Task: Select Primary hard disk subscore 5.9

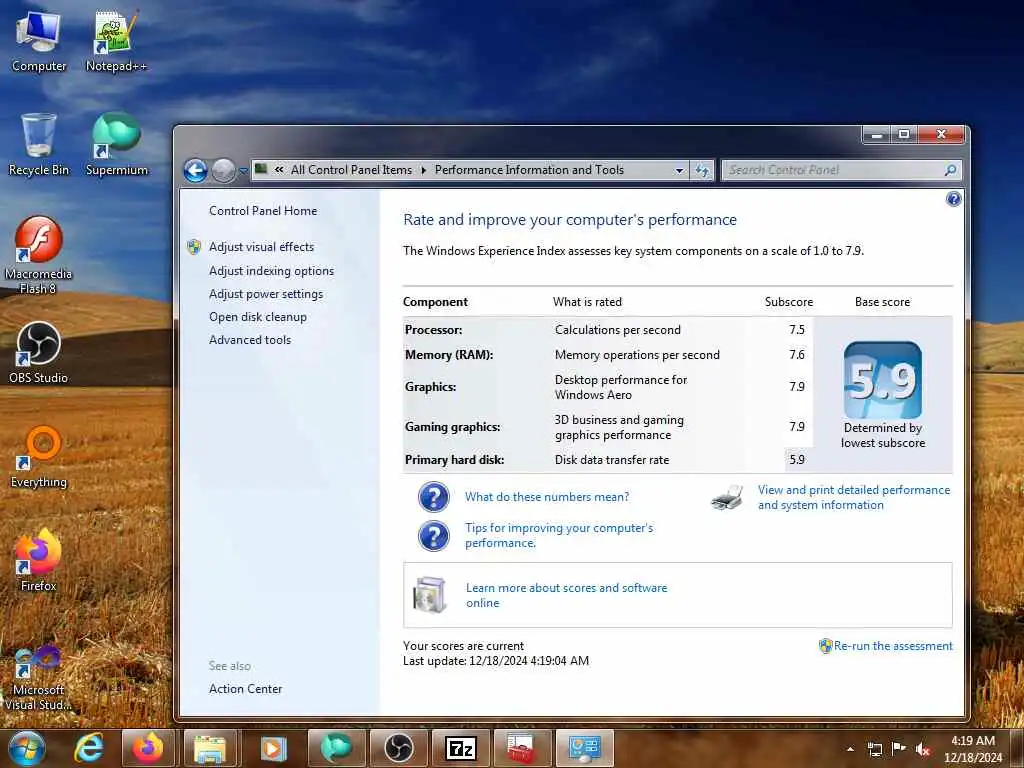Action: (x=797, y=460)
